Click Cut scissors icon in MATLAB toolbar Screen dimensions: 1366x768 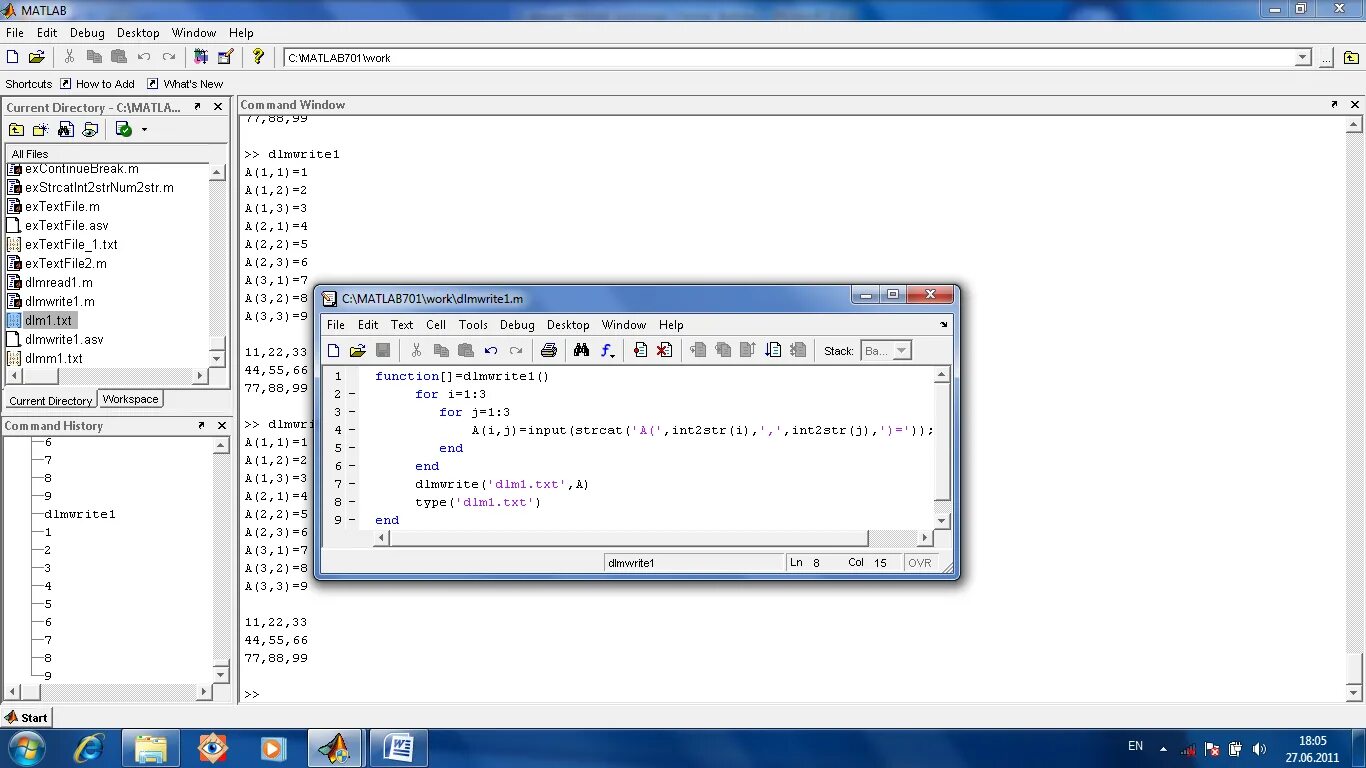(x=69, y=57)
